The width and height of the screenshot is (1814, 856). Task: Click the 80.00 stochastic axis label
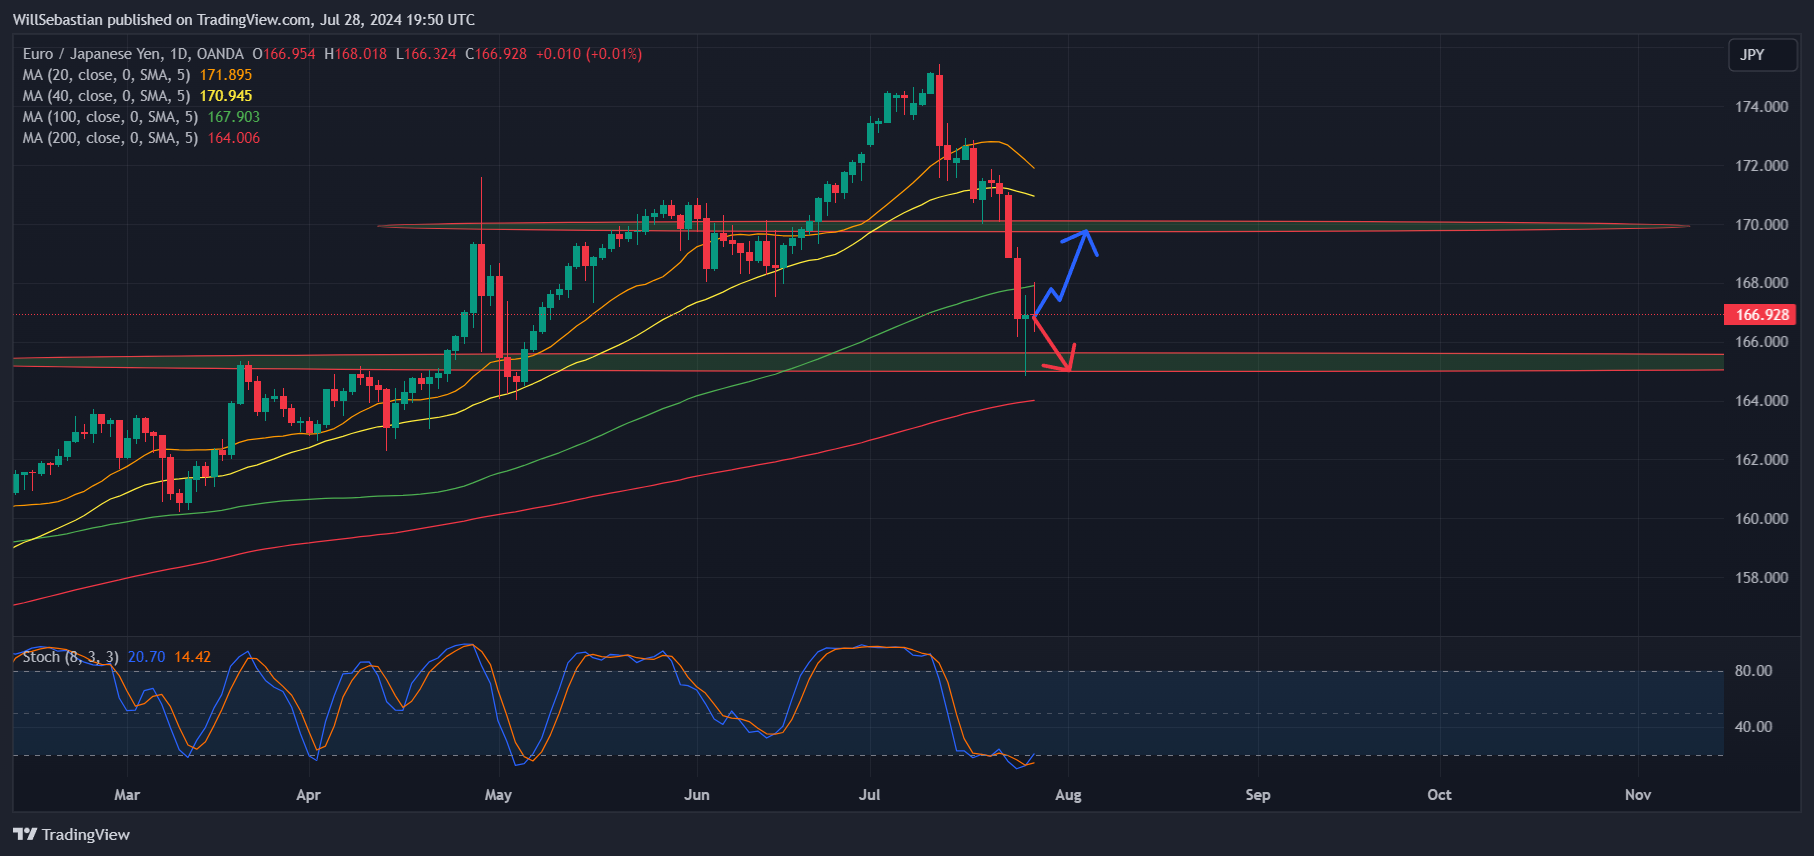click(x=1753, y=671)
